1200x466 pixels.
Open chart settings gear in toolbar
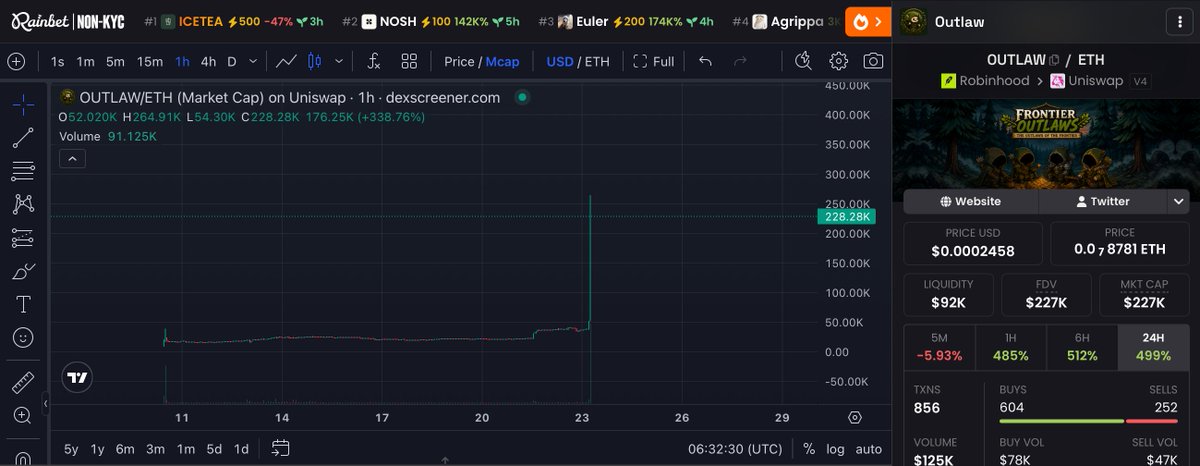point(839,61)
